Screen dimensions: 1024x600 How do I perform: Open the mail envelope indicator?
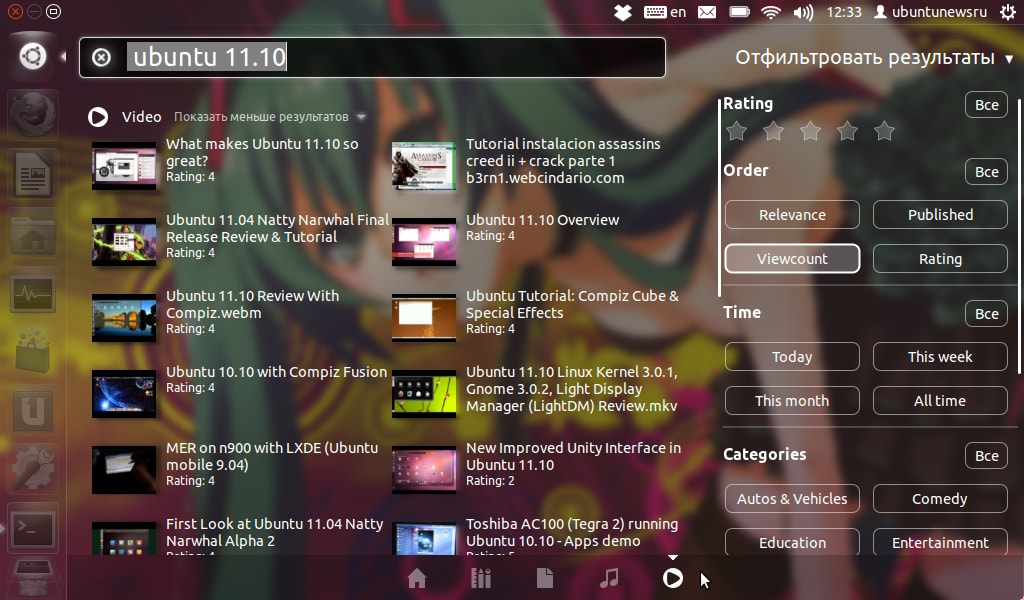[707, 12]
